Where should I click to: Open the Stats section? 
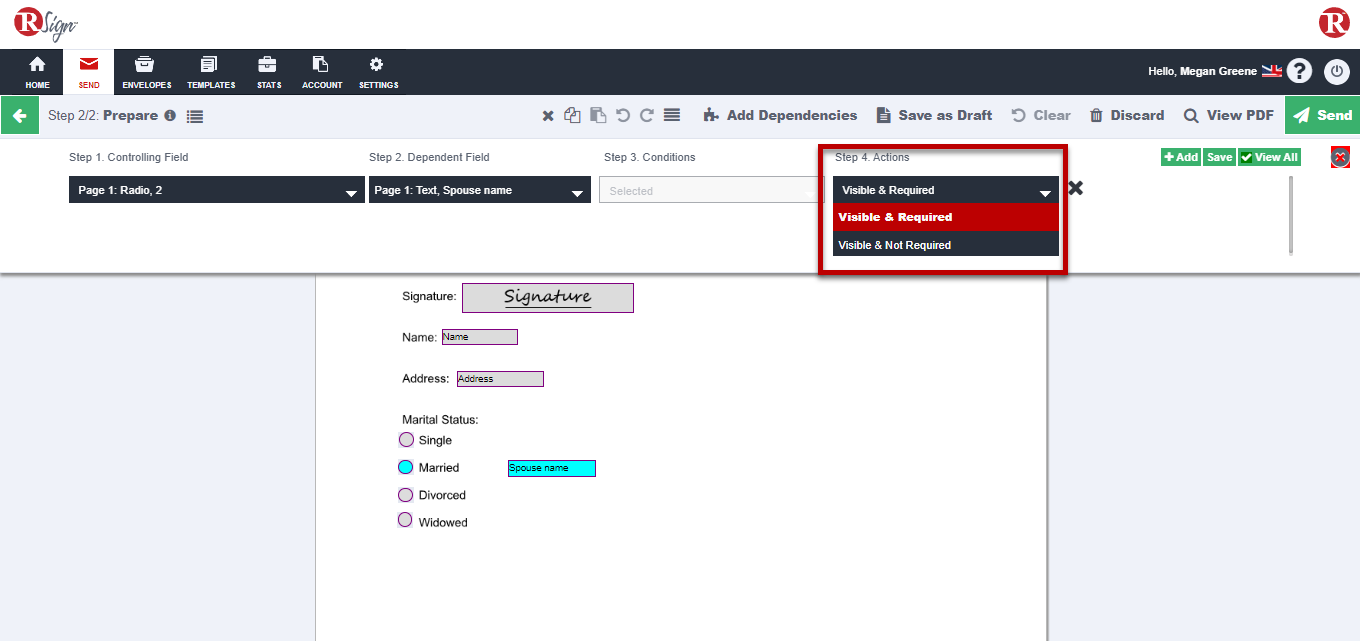click(268, 72)
